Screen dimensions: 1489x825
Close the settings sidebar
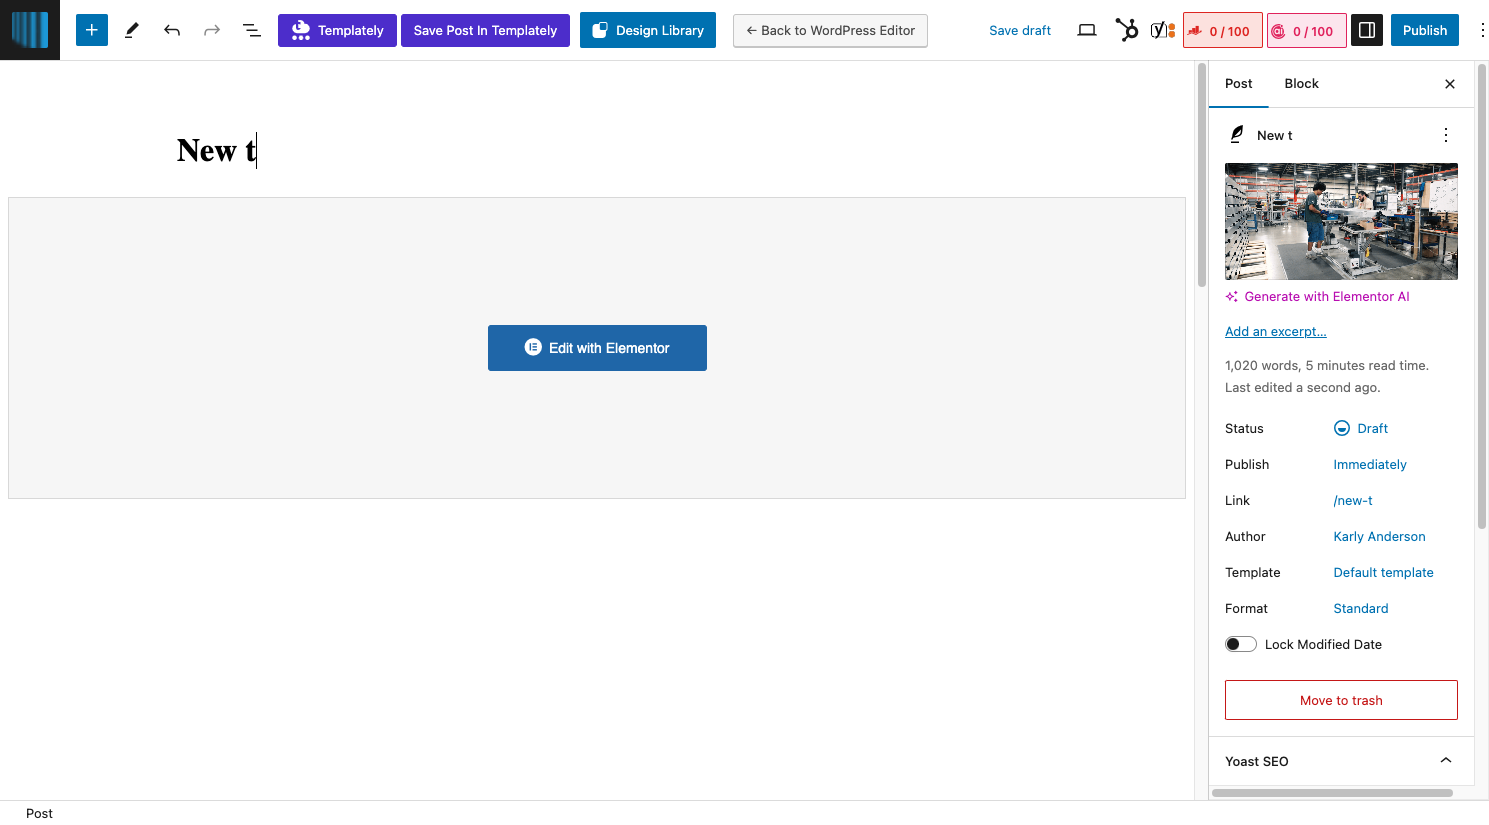tap(1450, 84)
